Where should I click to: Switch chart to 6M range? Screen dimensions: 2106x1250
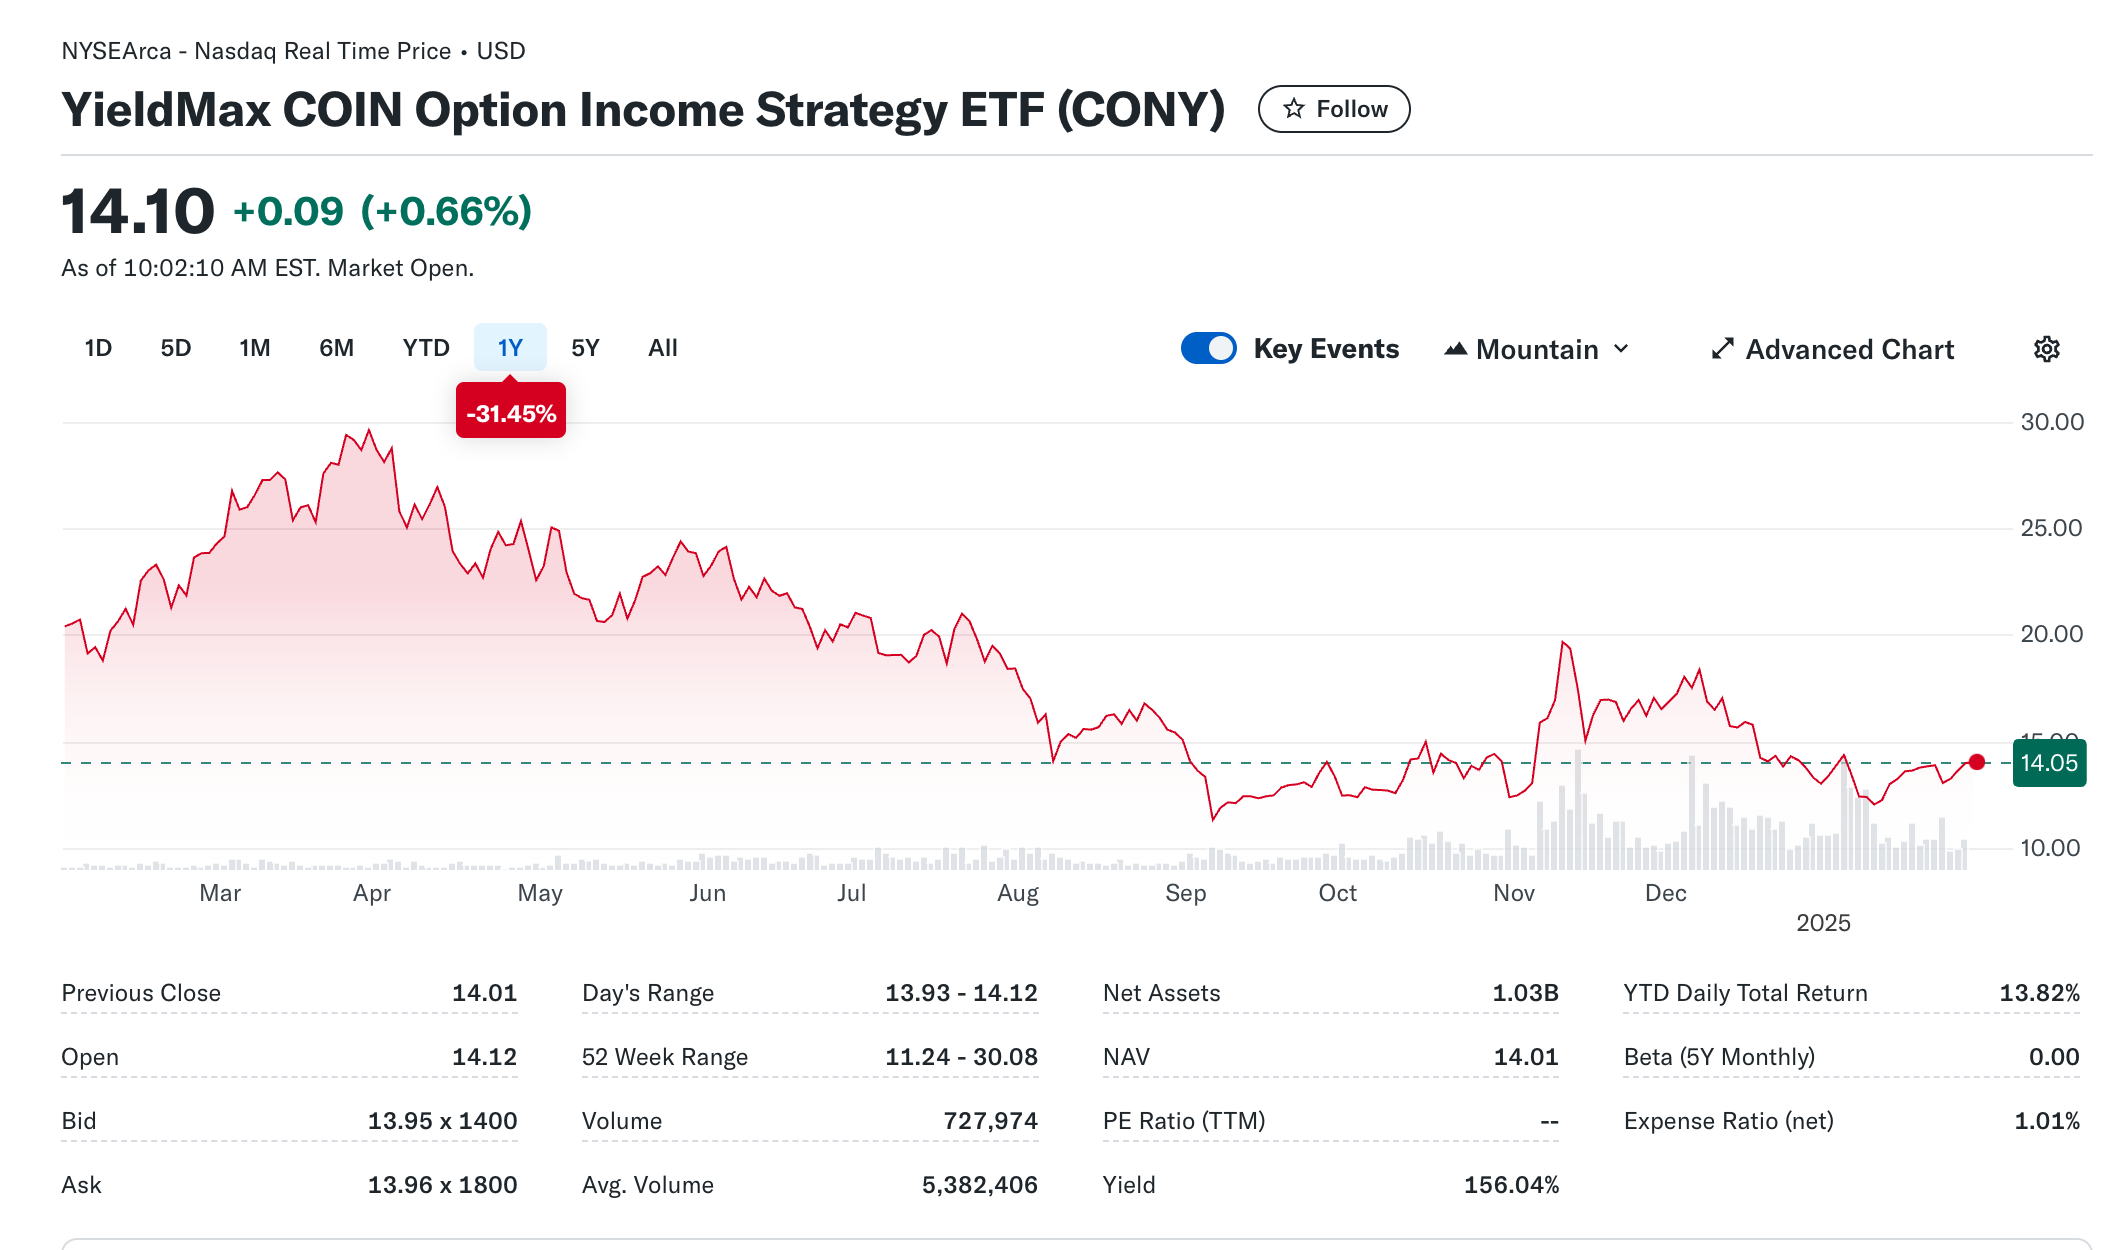pyautogui.click(x=337, y=348)
